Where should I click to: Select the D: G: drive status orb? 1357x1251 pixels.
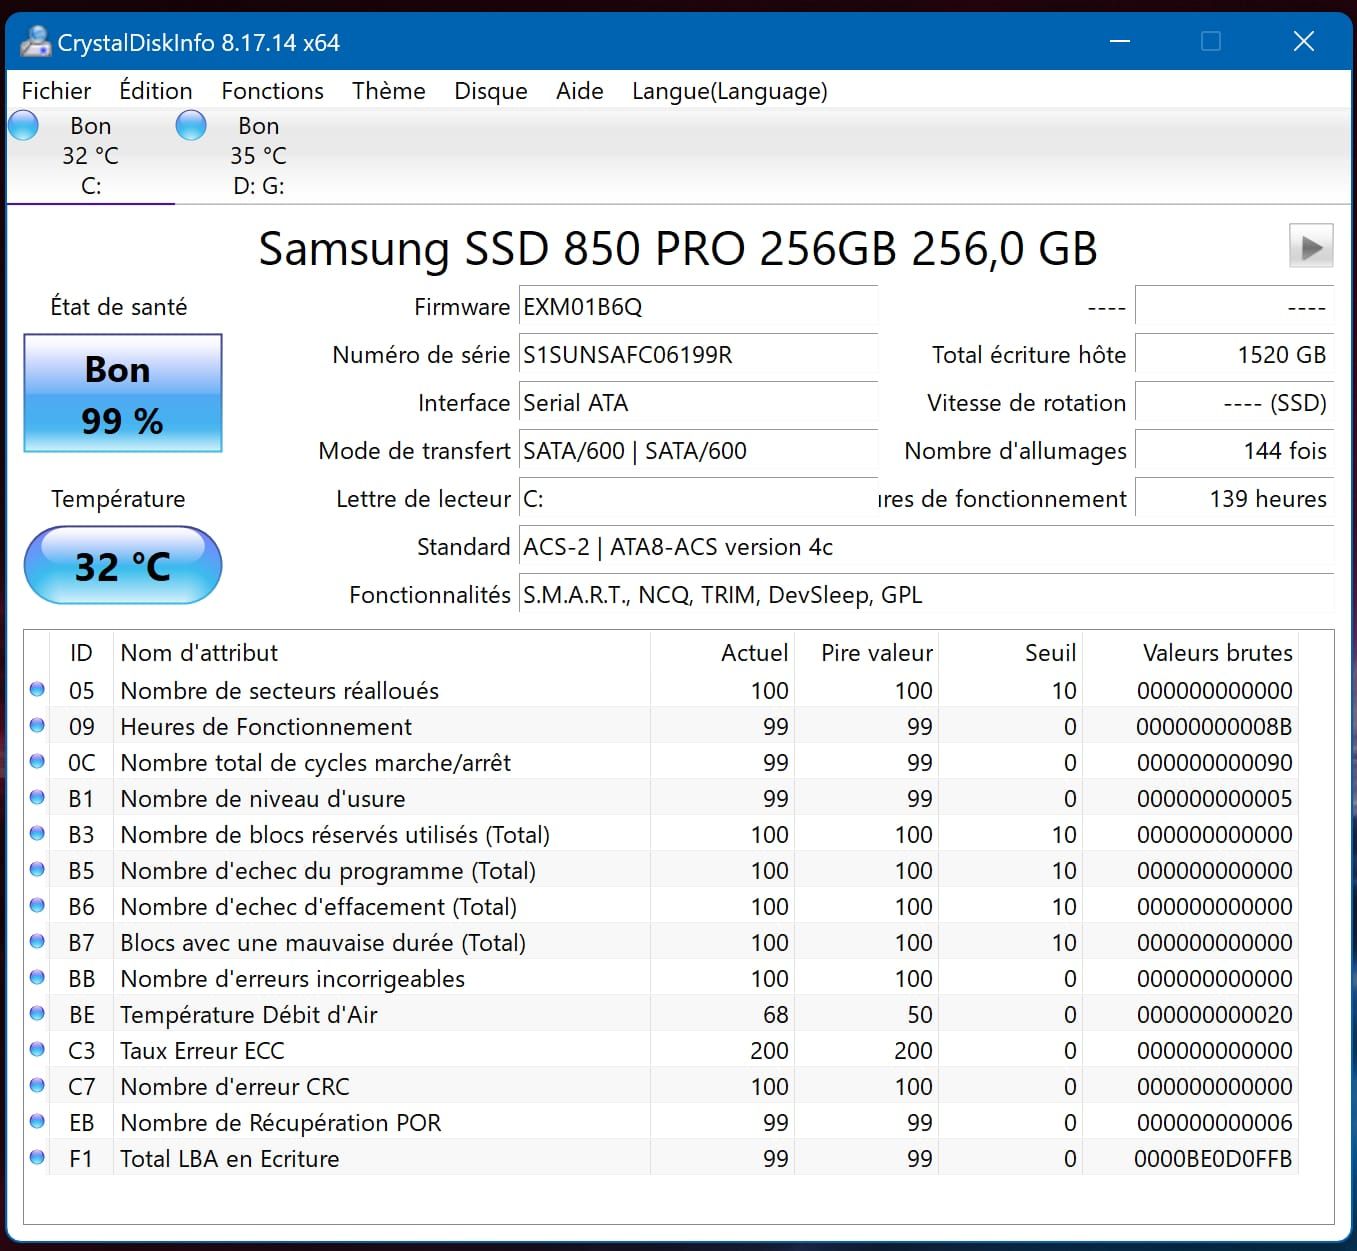191,126
